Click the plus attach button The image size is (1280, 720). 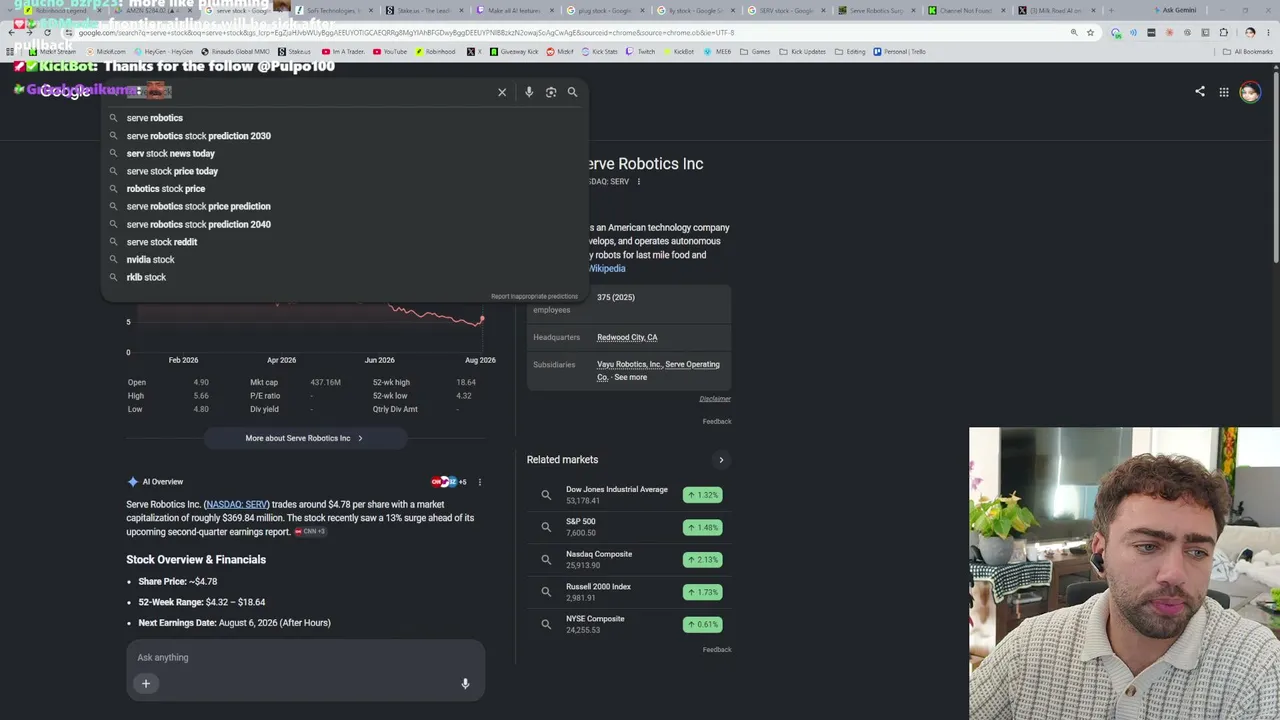pyautogui.click(x=146, y=684)
